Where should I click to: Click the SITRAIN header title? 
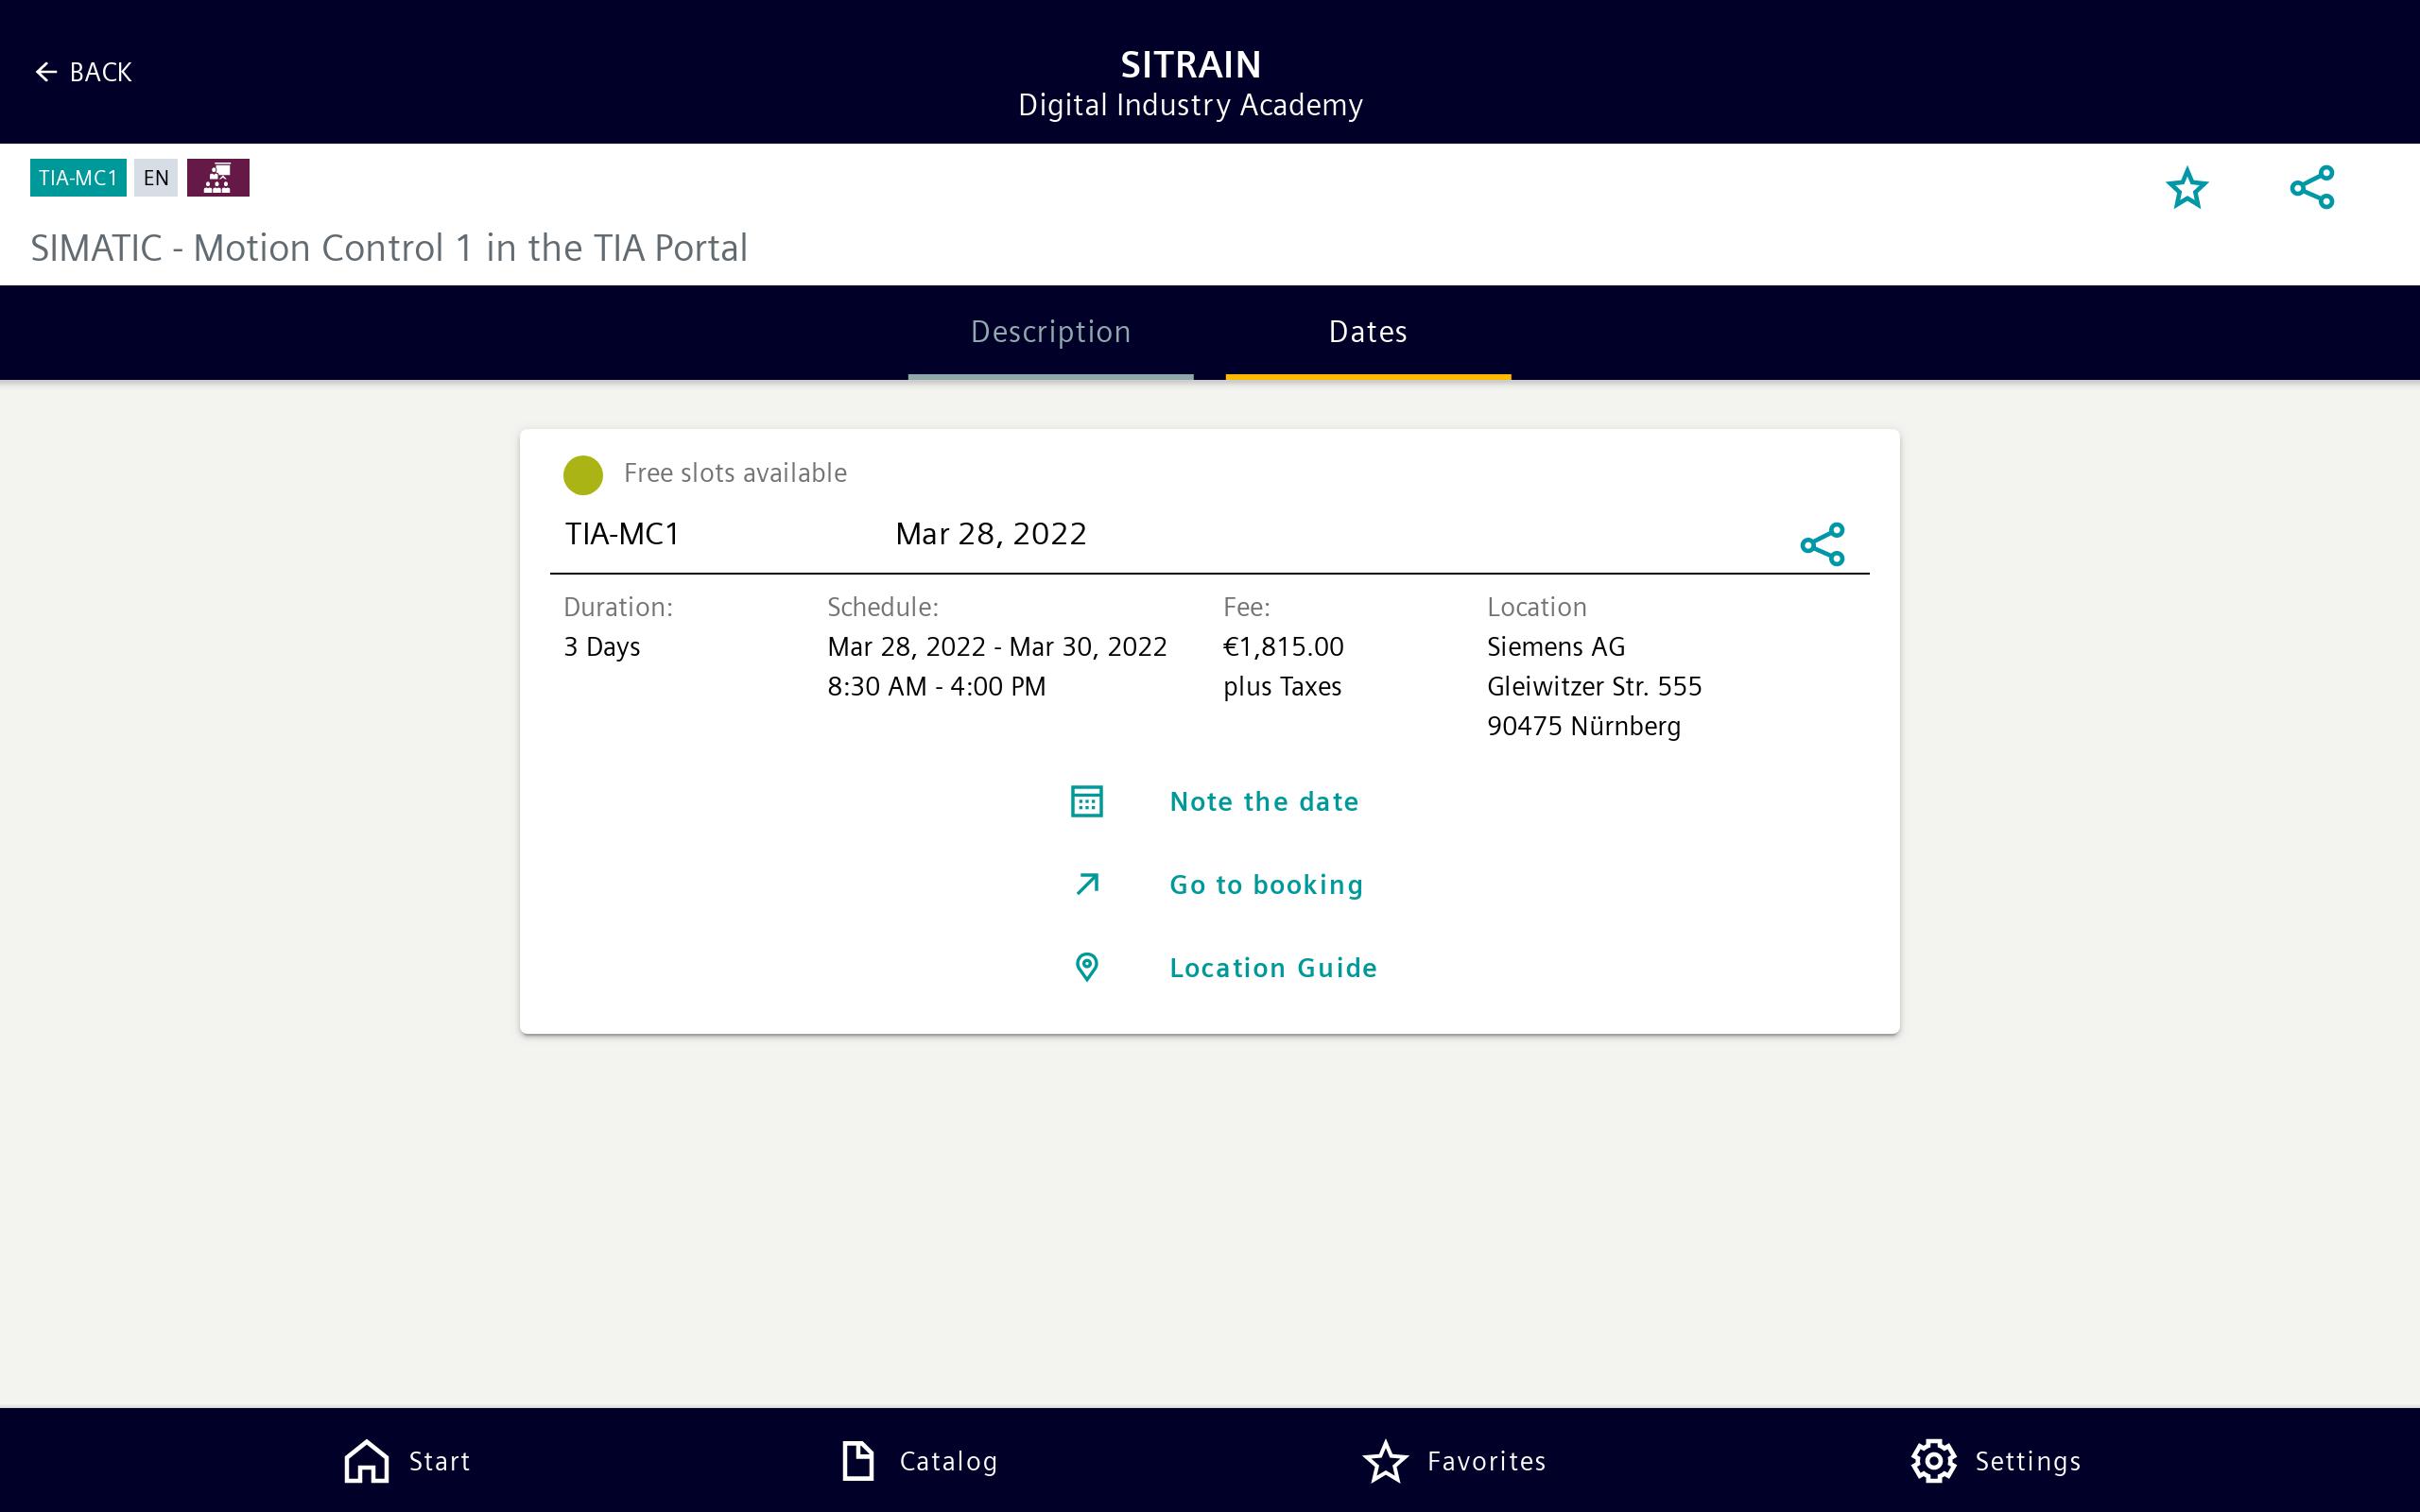1190,65
